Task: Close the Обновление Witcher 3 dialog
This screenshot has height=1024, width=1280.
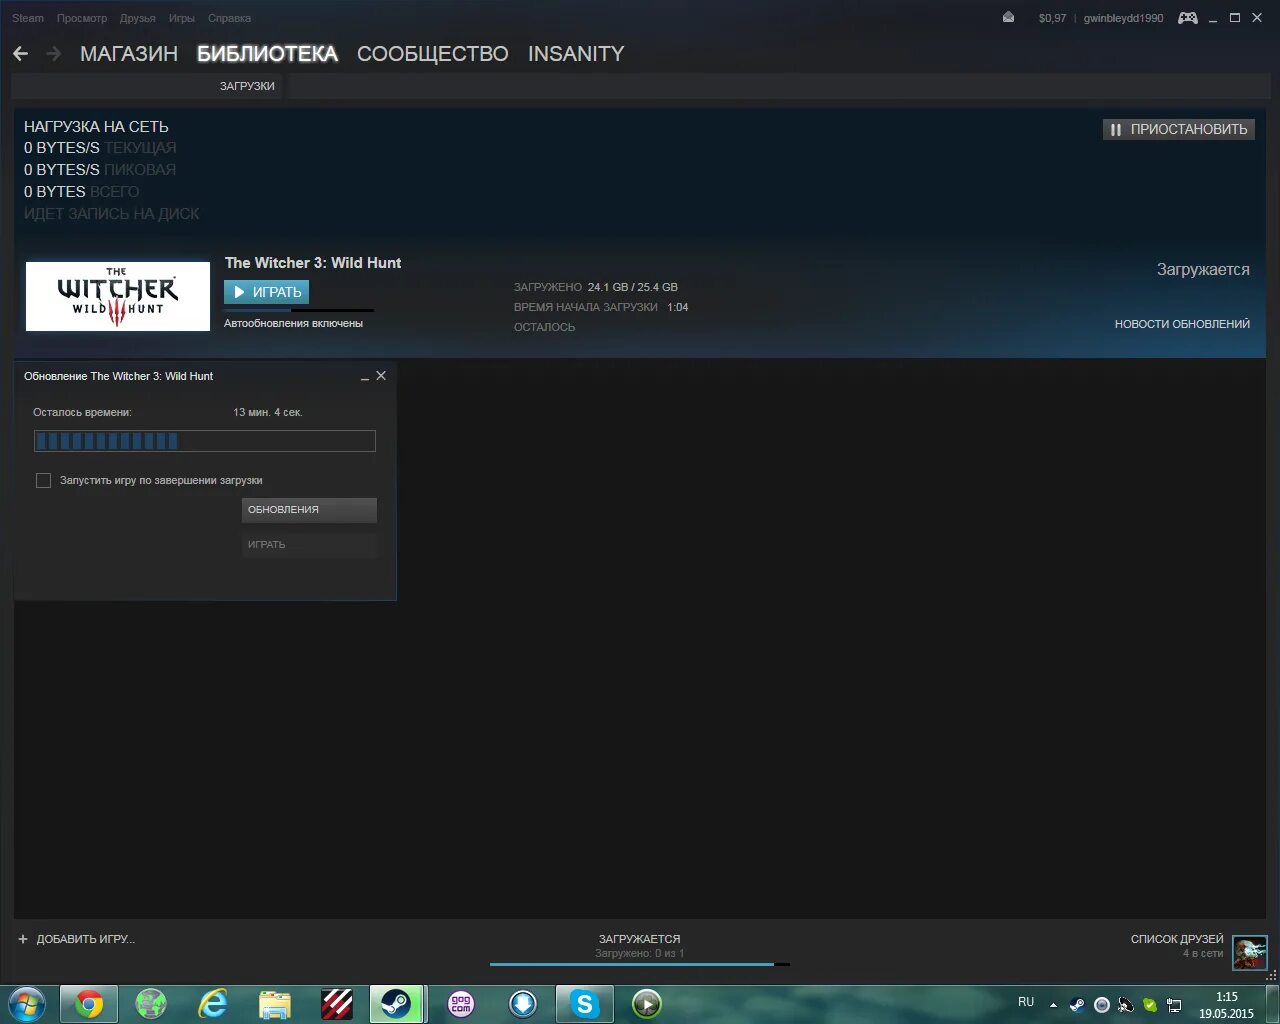Action: (x=381, y=376)
